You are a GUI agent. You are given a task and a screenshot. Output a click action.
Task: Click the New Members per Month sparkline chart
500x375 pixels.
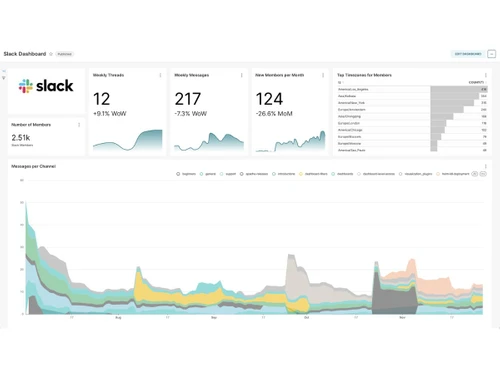click(290, 141)
